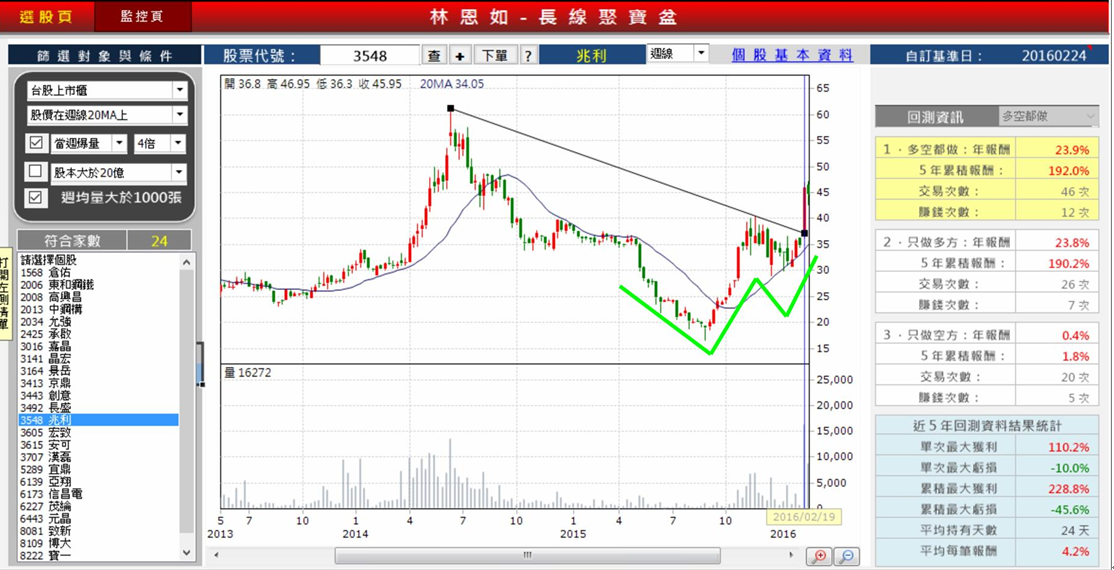Click the zoom out magnifier icon
This screenshot has width=1114, height=570.
846,556
